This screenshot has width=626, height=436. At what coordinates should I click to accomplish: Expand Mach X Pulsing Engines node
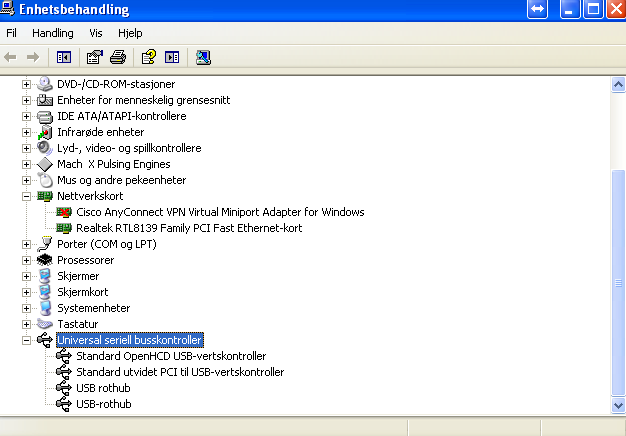(26, 164)
